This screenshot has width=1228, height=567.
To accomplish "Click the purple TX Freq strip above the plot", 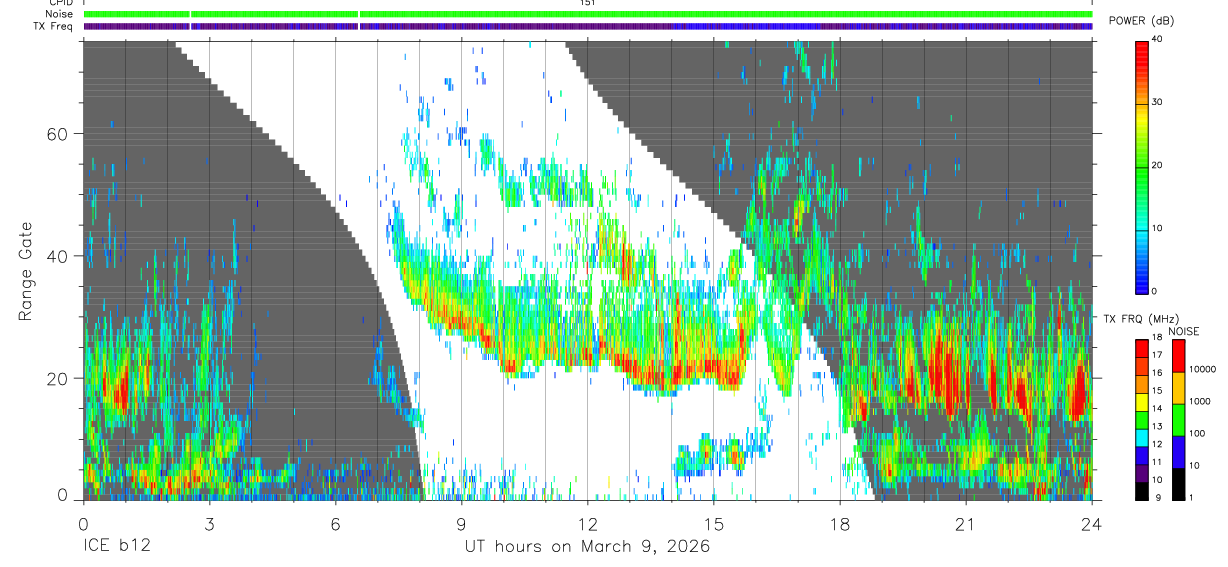I will coord(588,26).
